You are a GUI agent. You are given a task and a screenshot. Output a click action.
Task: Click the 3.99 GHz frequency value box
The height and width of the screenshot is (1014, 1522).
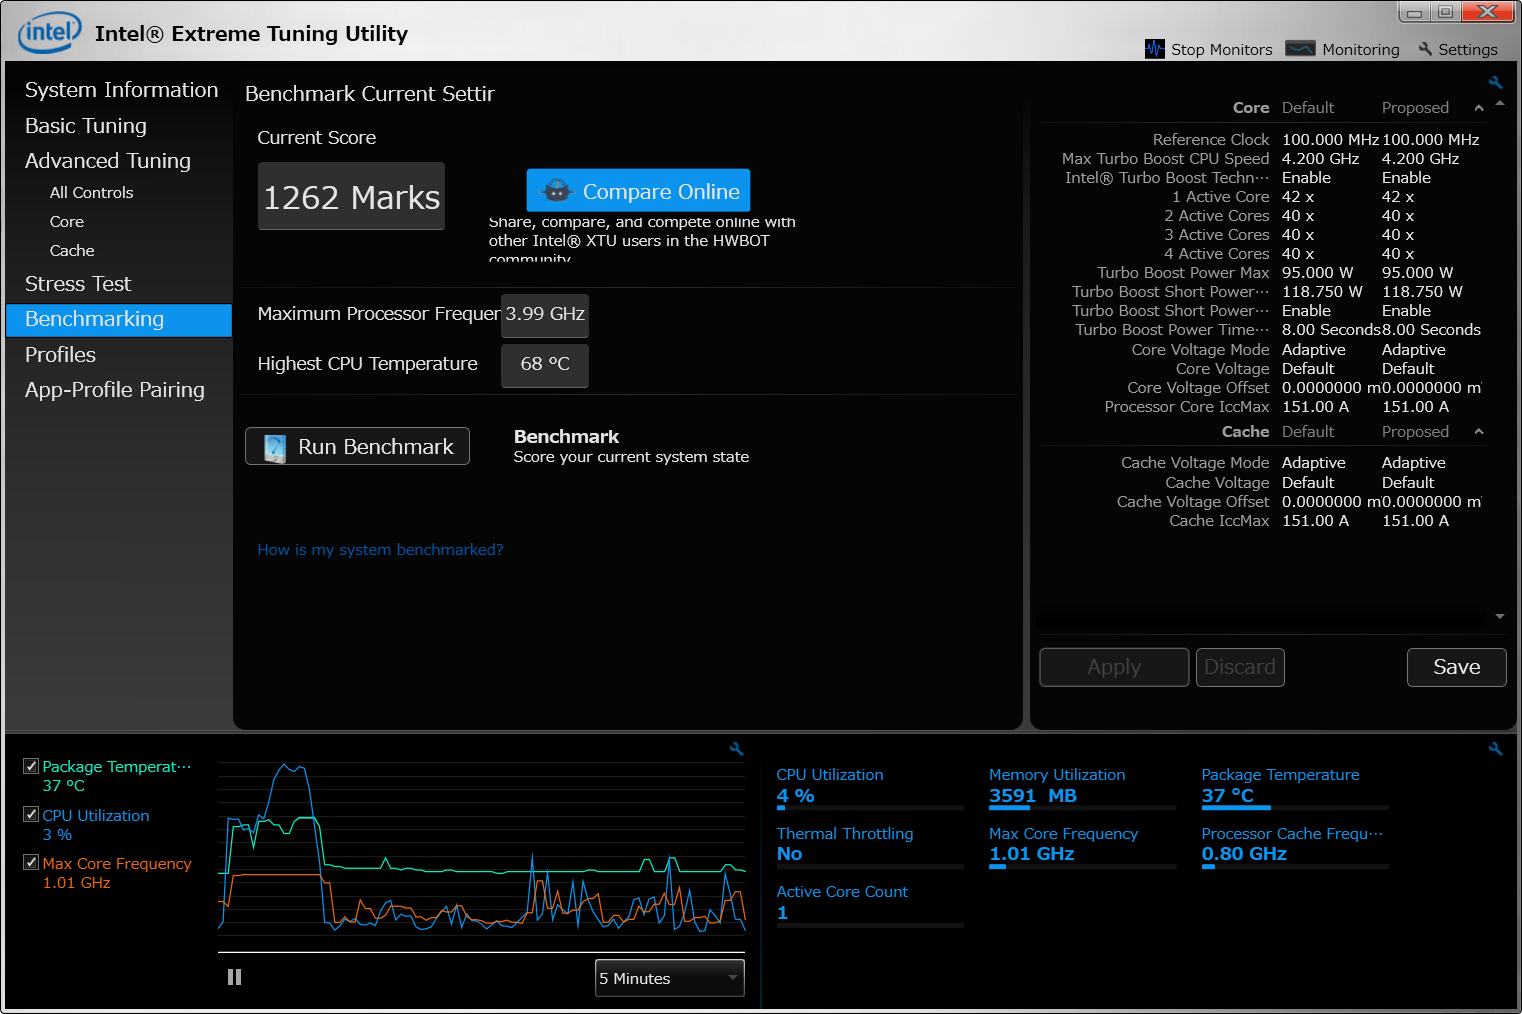[545, 315]
